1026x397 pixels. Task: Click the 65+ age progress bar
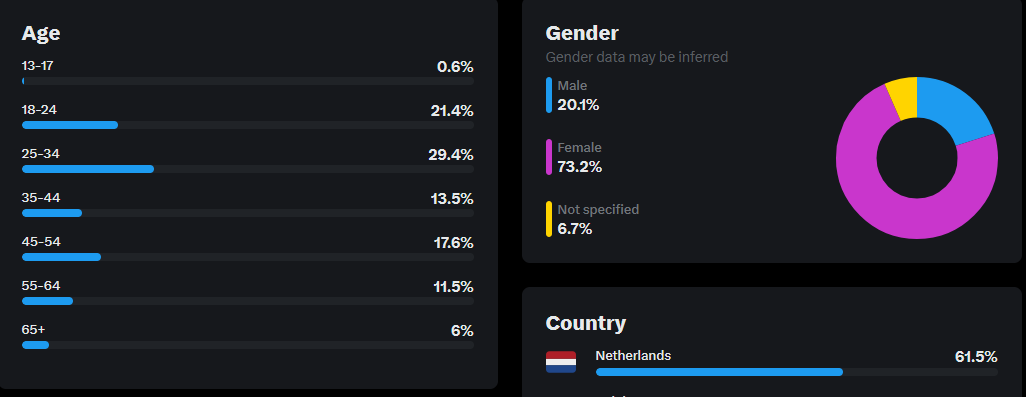pos(248,345)
